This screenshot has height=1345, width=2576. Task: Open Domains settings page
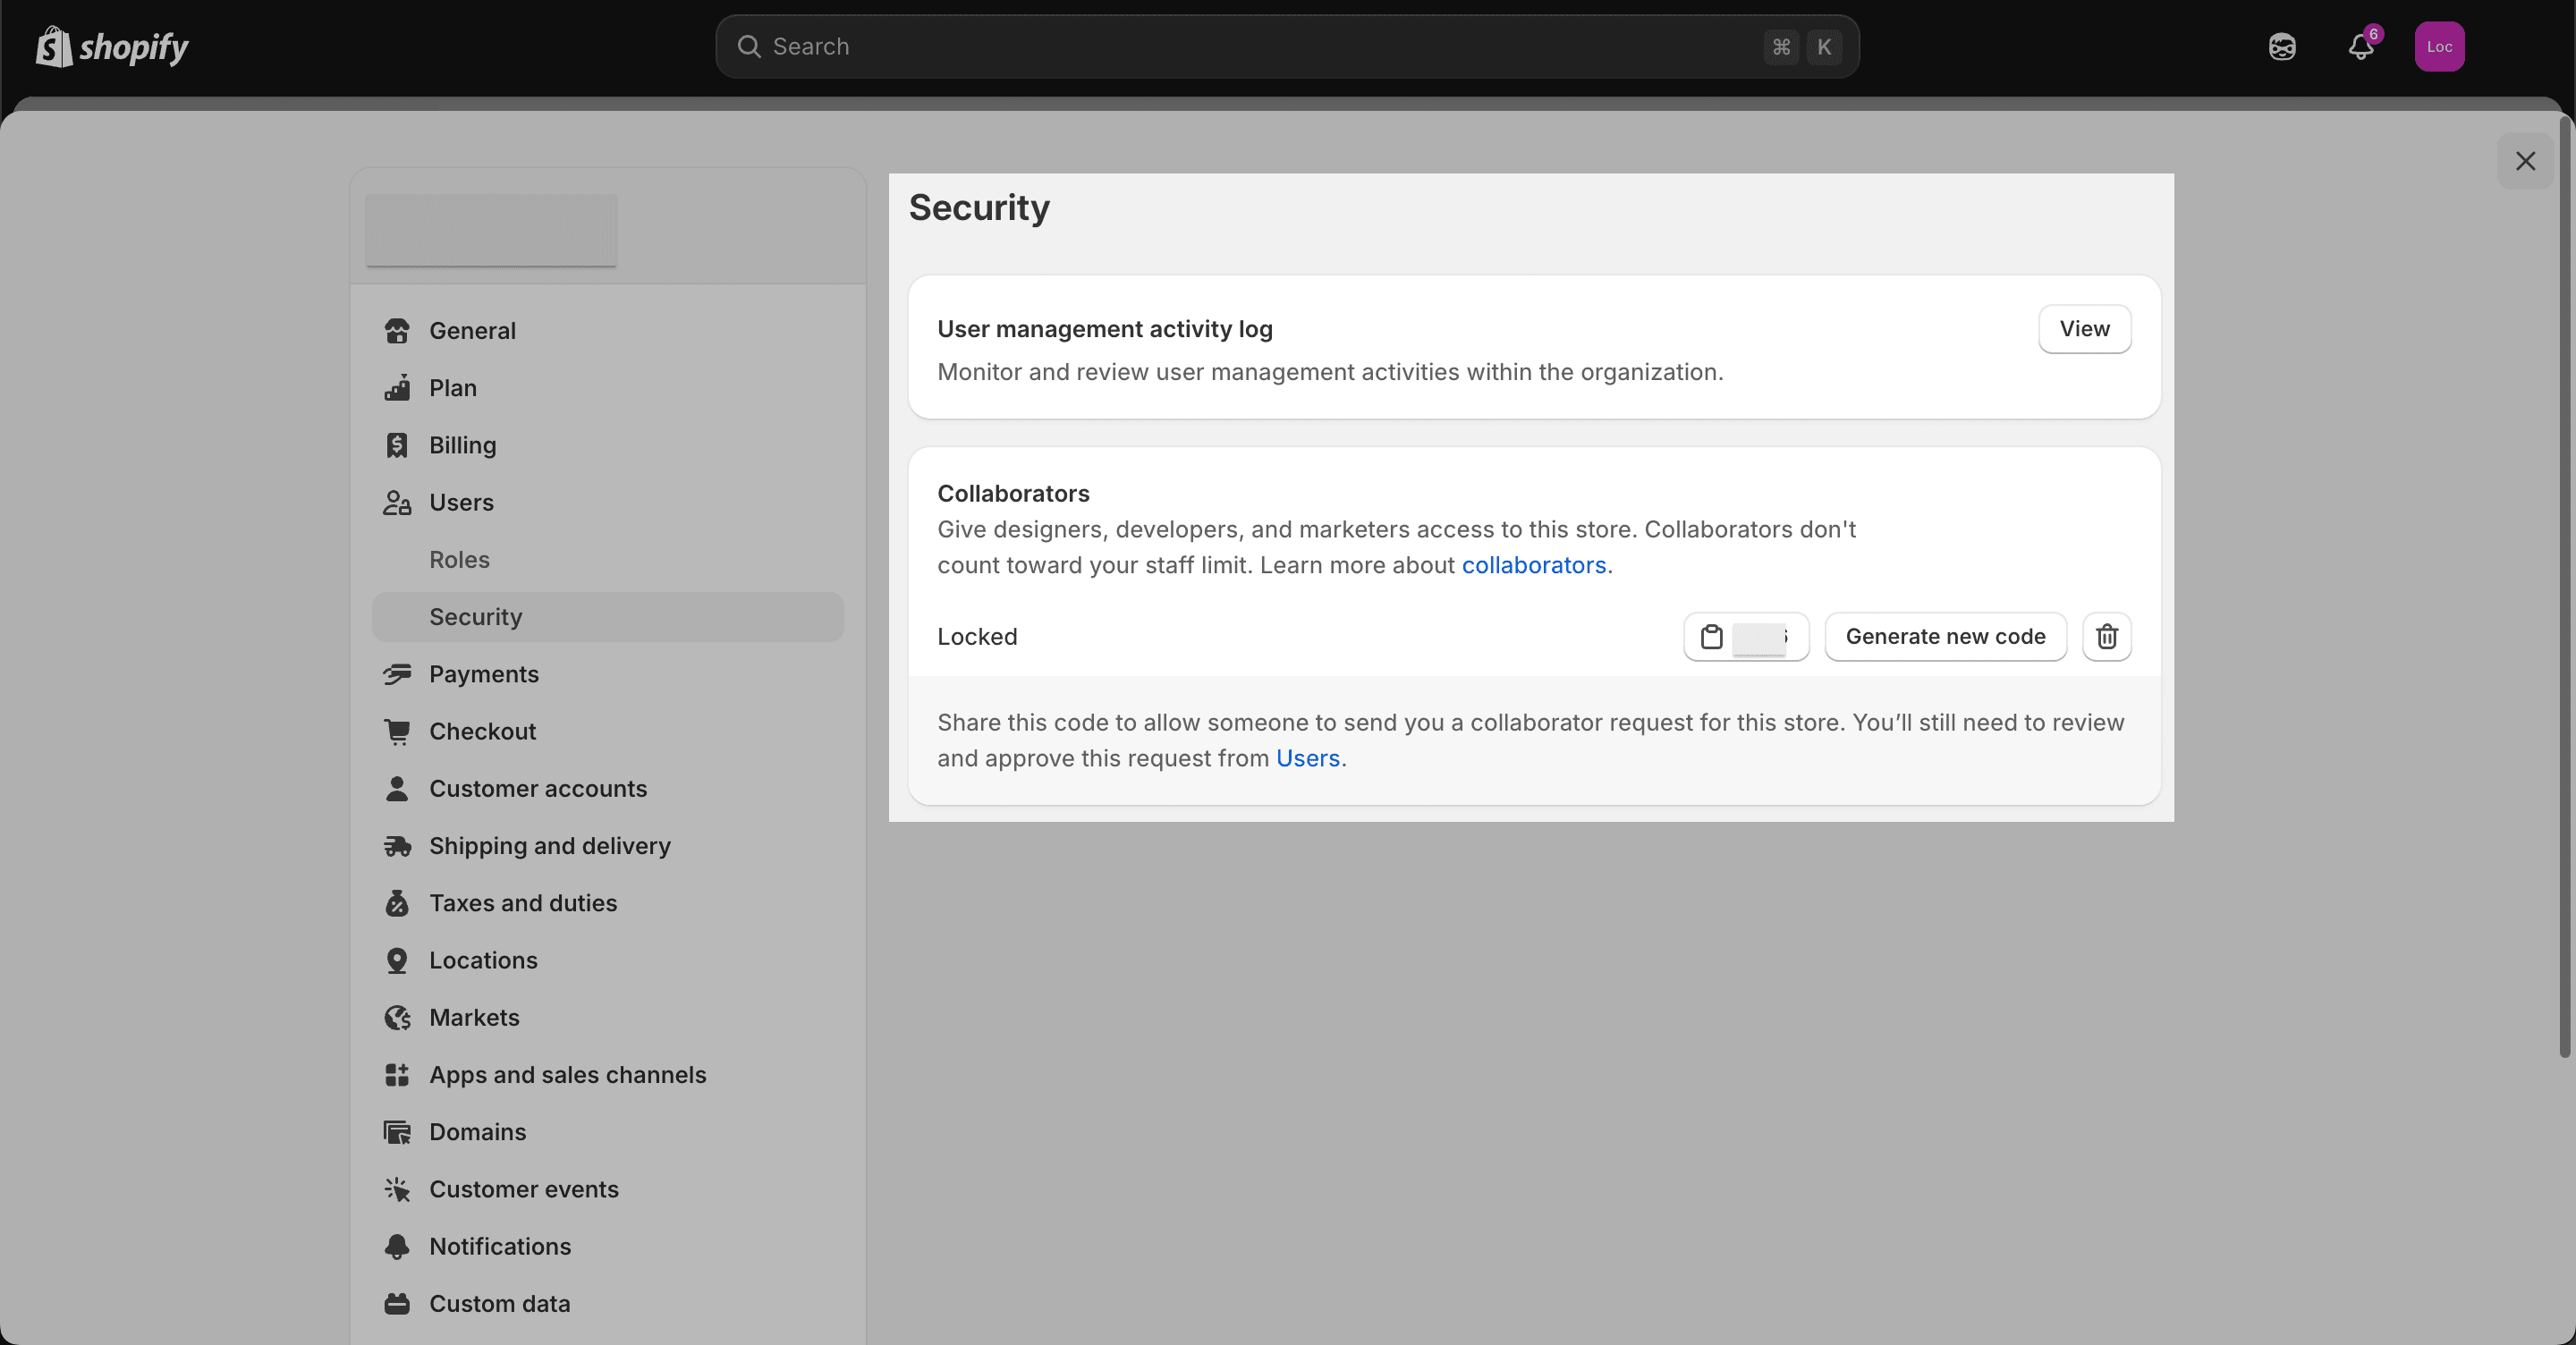pyautogui.click(x=477, y=1132)
